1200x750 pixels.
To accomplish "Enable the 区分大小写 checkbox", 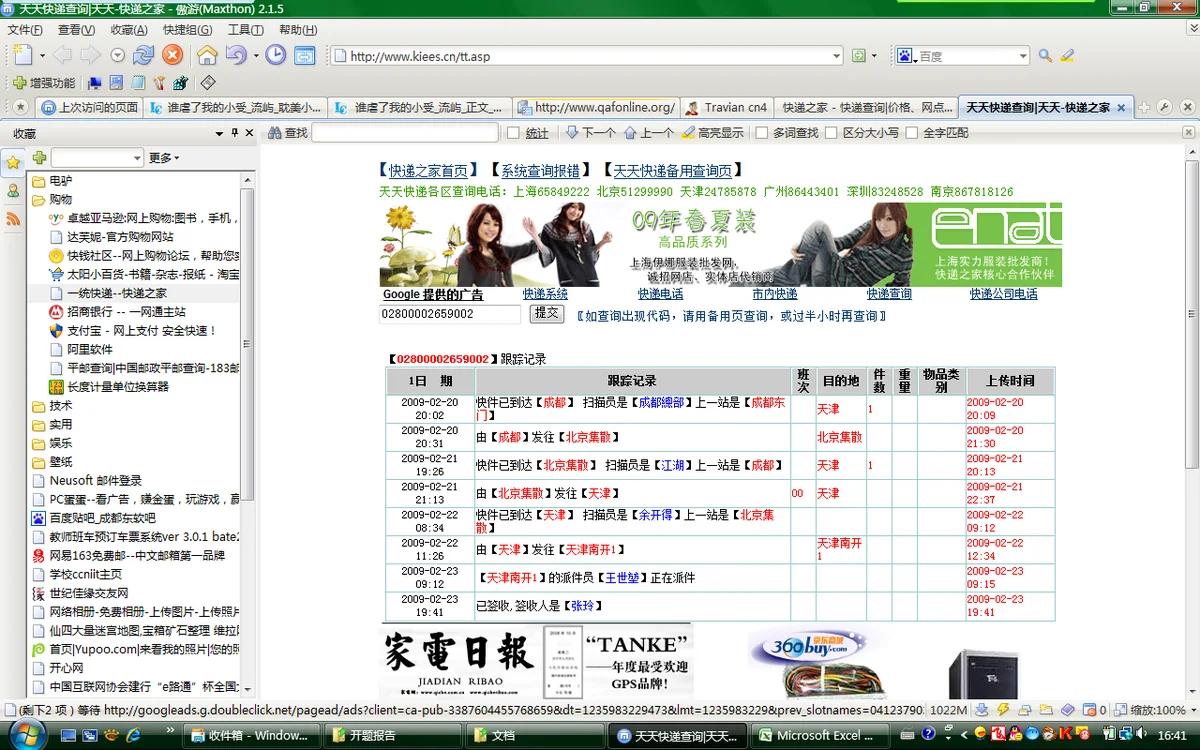I will [833, 133].
